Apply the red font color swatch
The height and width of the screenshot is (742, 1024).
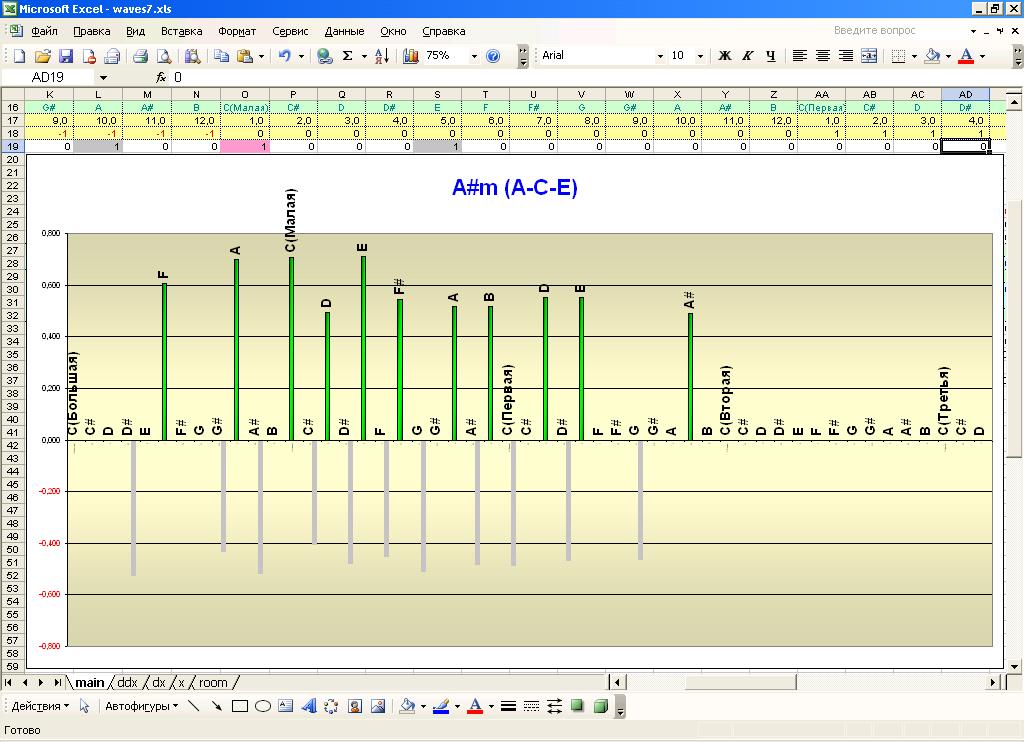(966, 56)
